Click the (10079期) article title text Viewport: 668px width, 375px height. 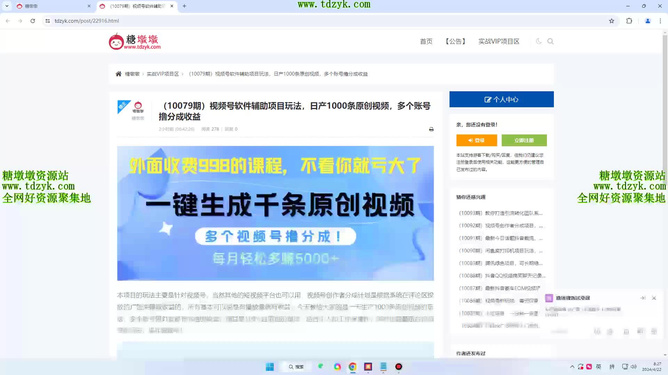coord(295,111)
